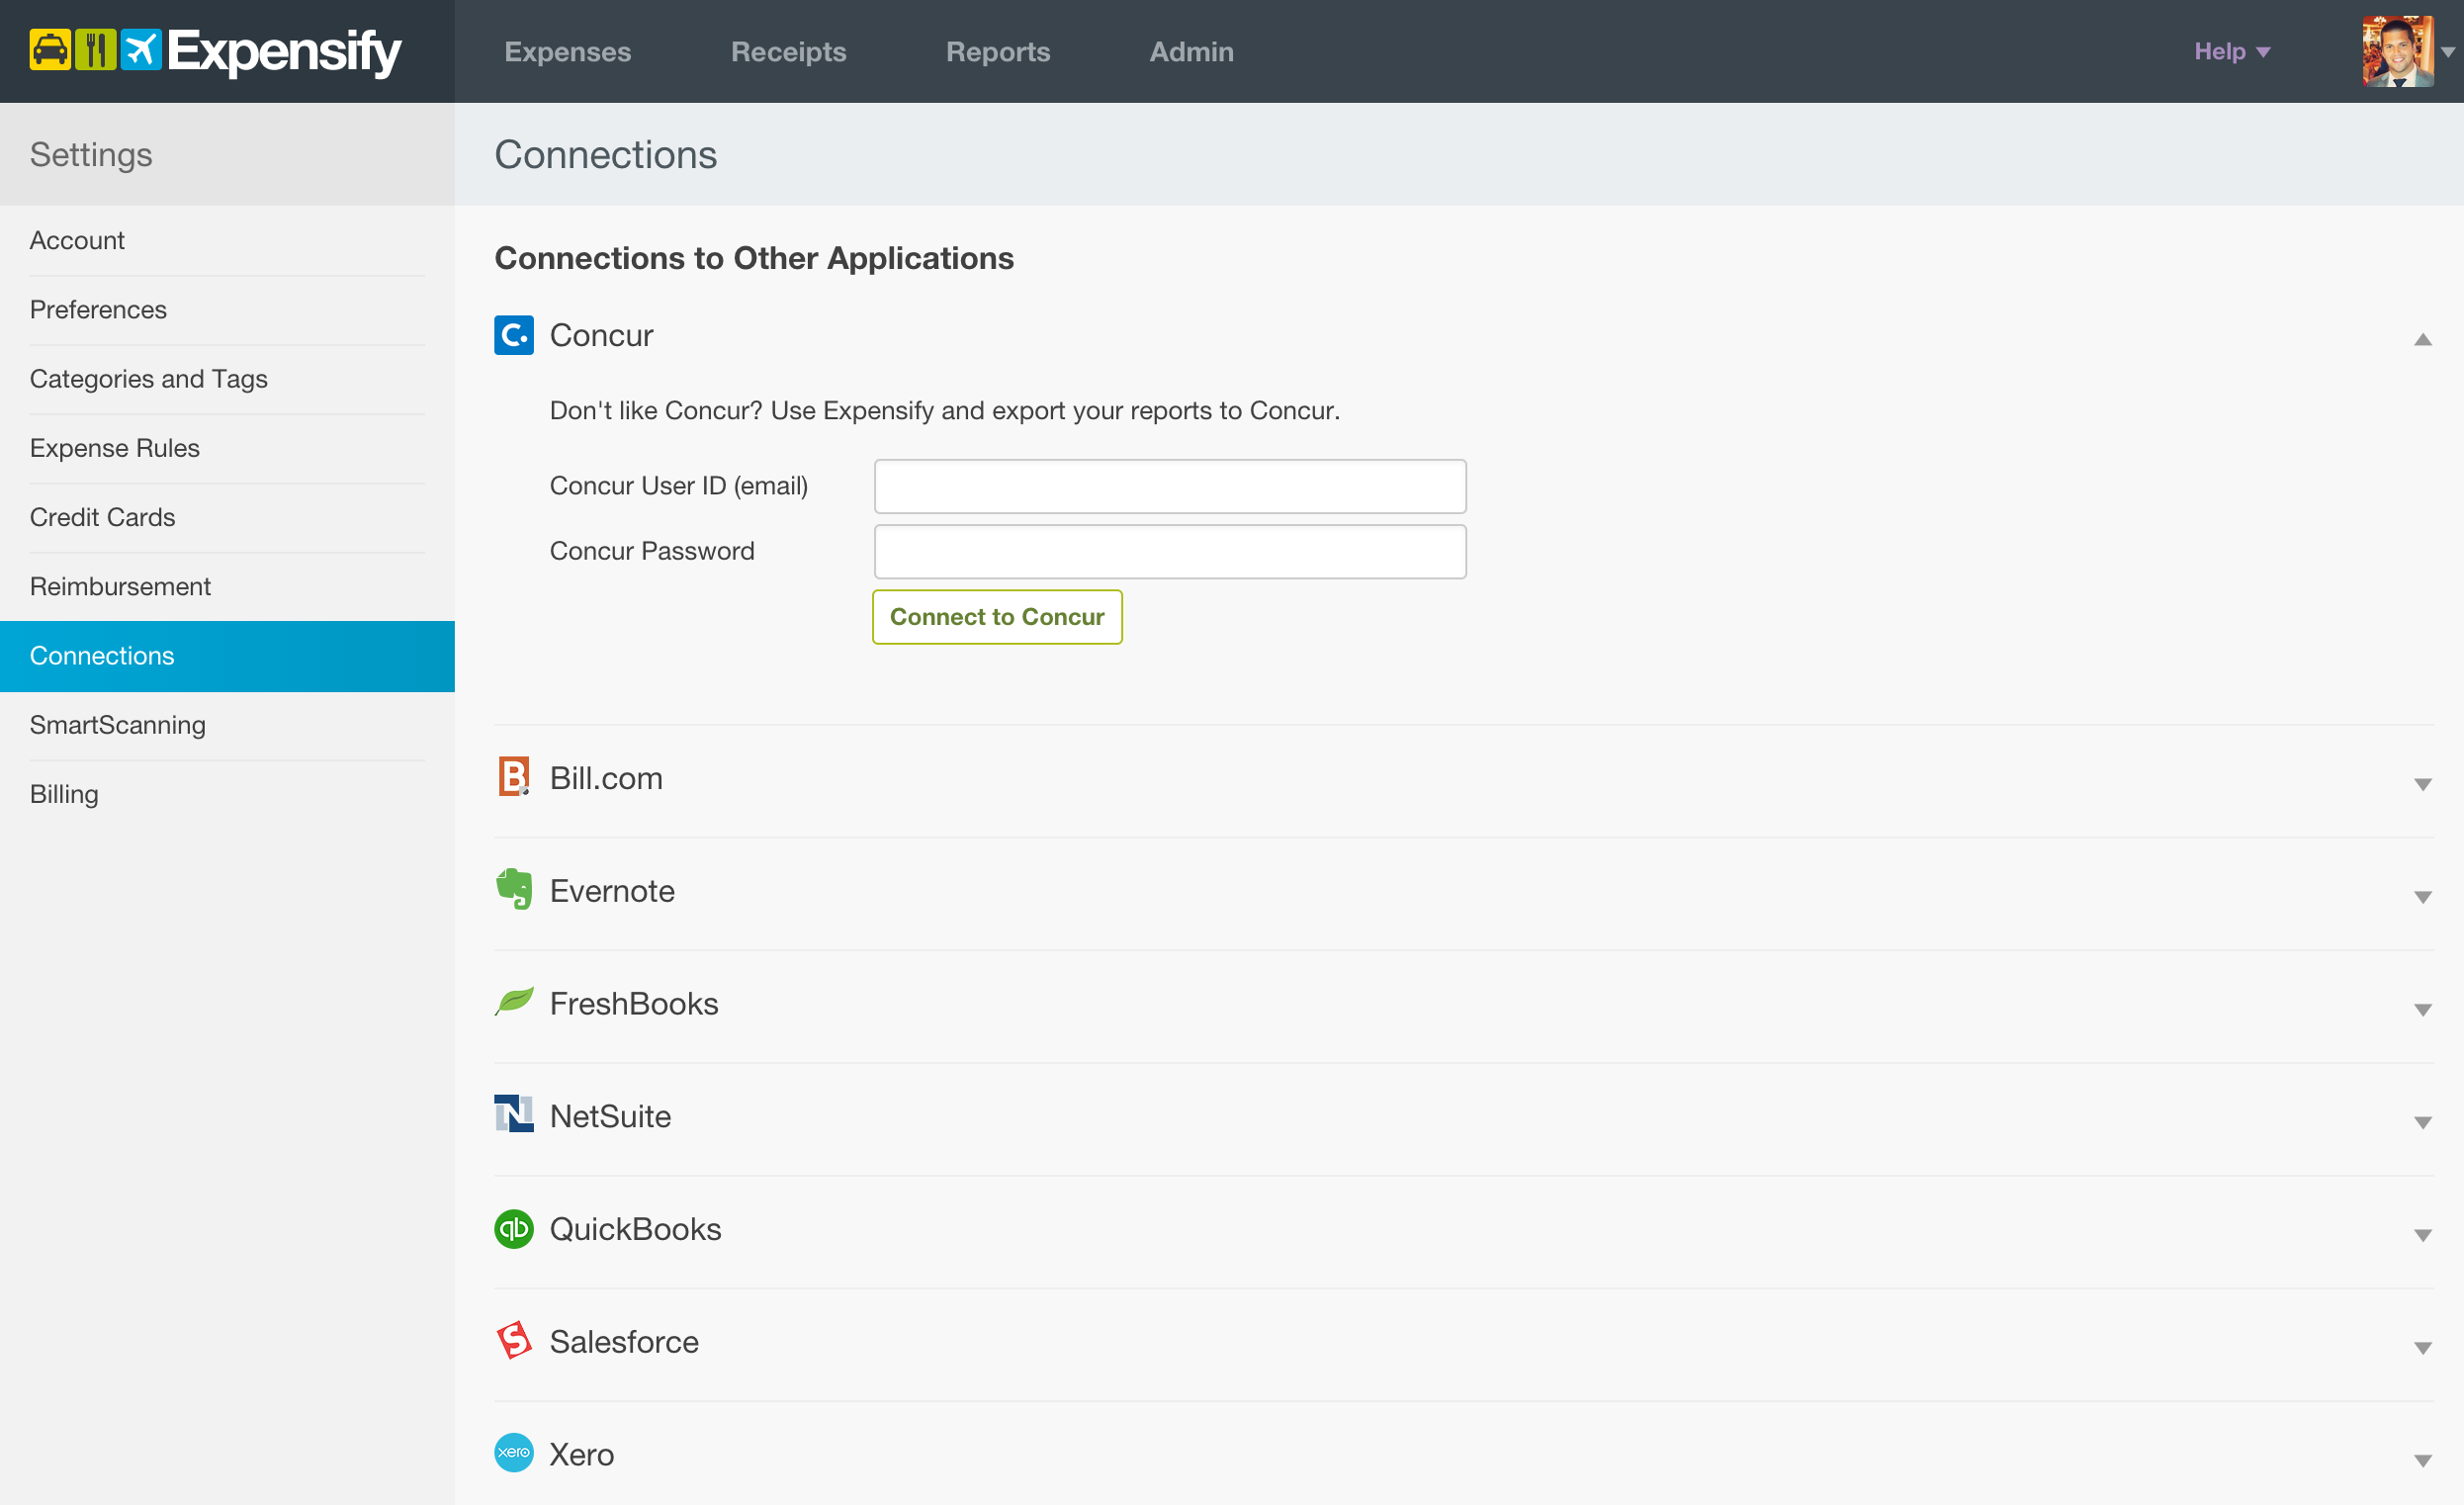
Task: Click the Salesforce icon
Action: click(x=513, y=1341)
